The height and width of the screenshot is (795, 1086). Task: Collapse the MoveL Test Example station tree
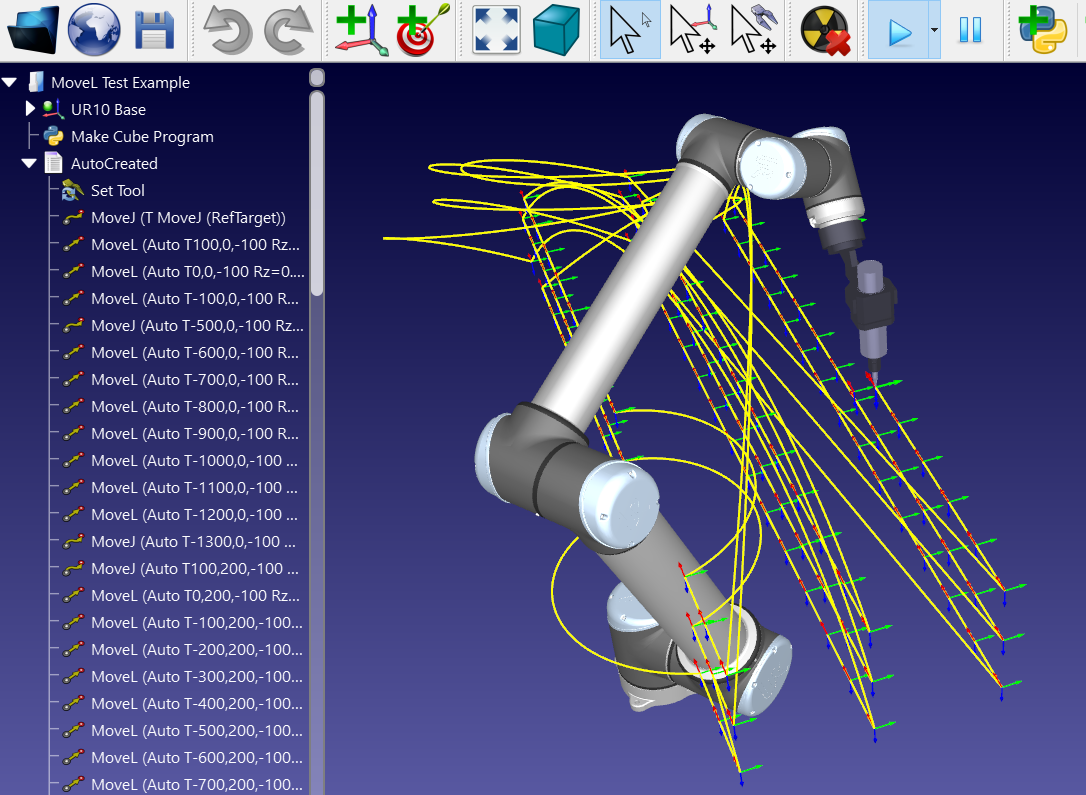(10, 83)
